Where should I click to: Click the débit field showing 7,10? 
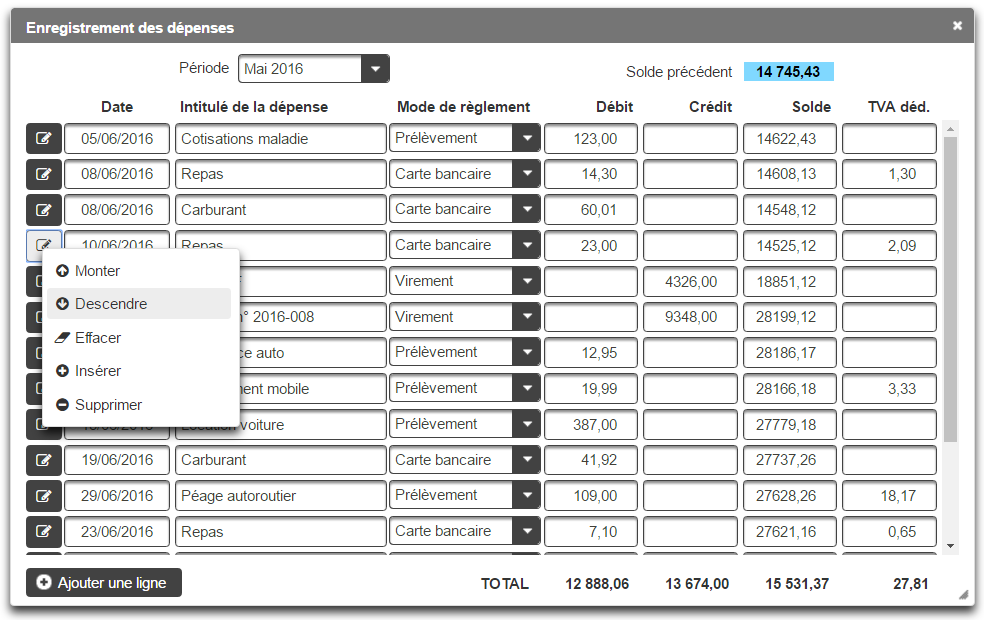(x=591, y=532)
